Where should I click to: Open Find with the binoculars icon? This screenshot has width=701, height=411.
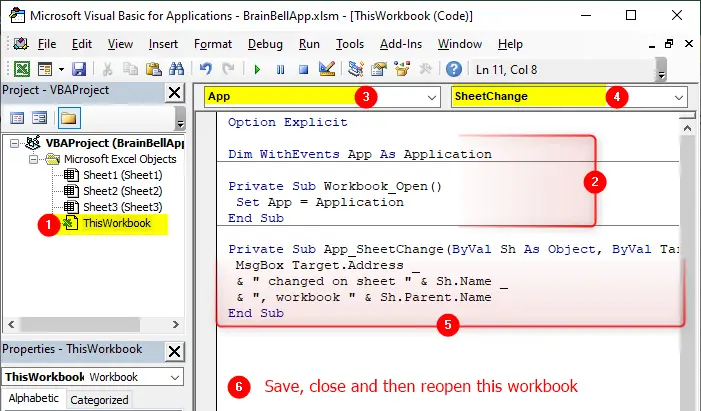177,69
